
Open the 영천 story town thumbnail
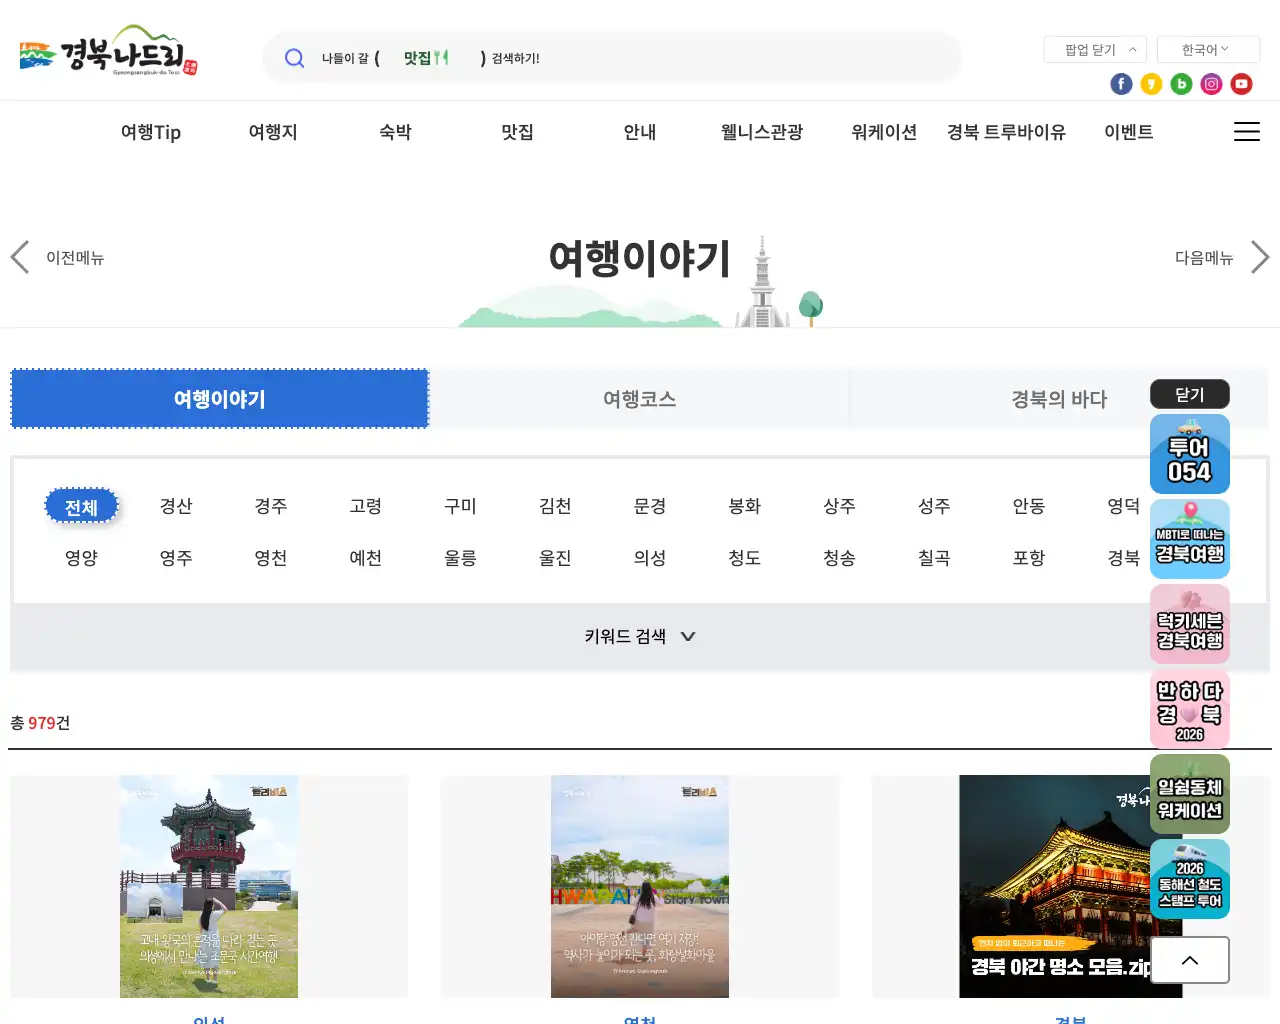[640, 886]
